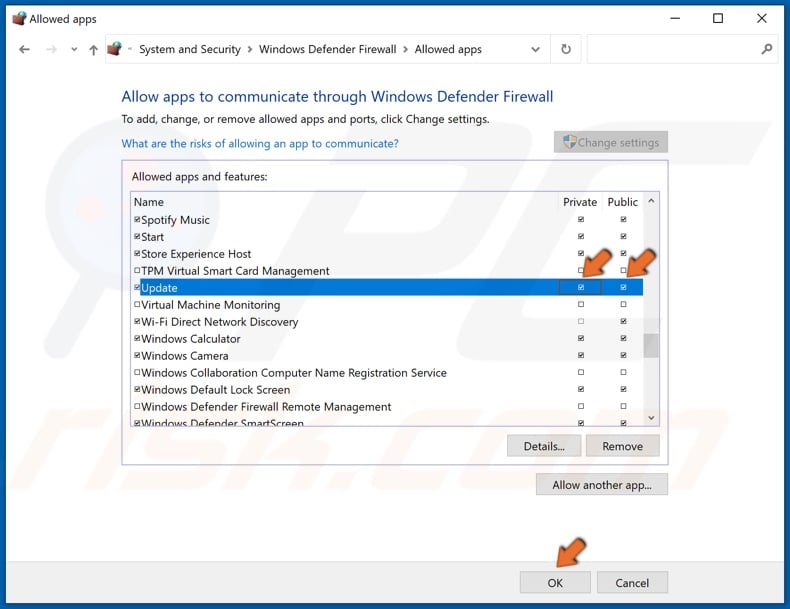790x609 pixels.
Task: Open Details for selected app
Action: pos(544,446)
